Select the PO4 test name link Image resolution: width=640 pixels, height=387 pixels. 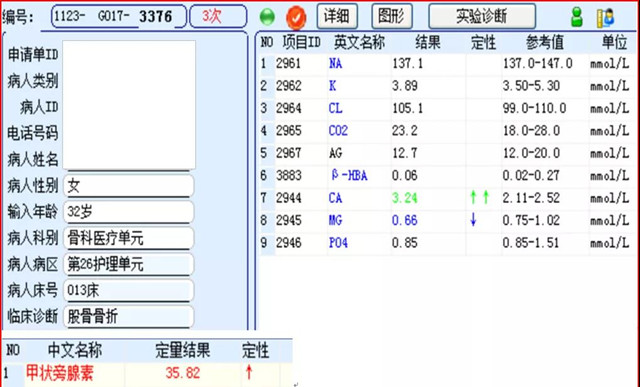tap(338, 243)
